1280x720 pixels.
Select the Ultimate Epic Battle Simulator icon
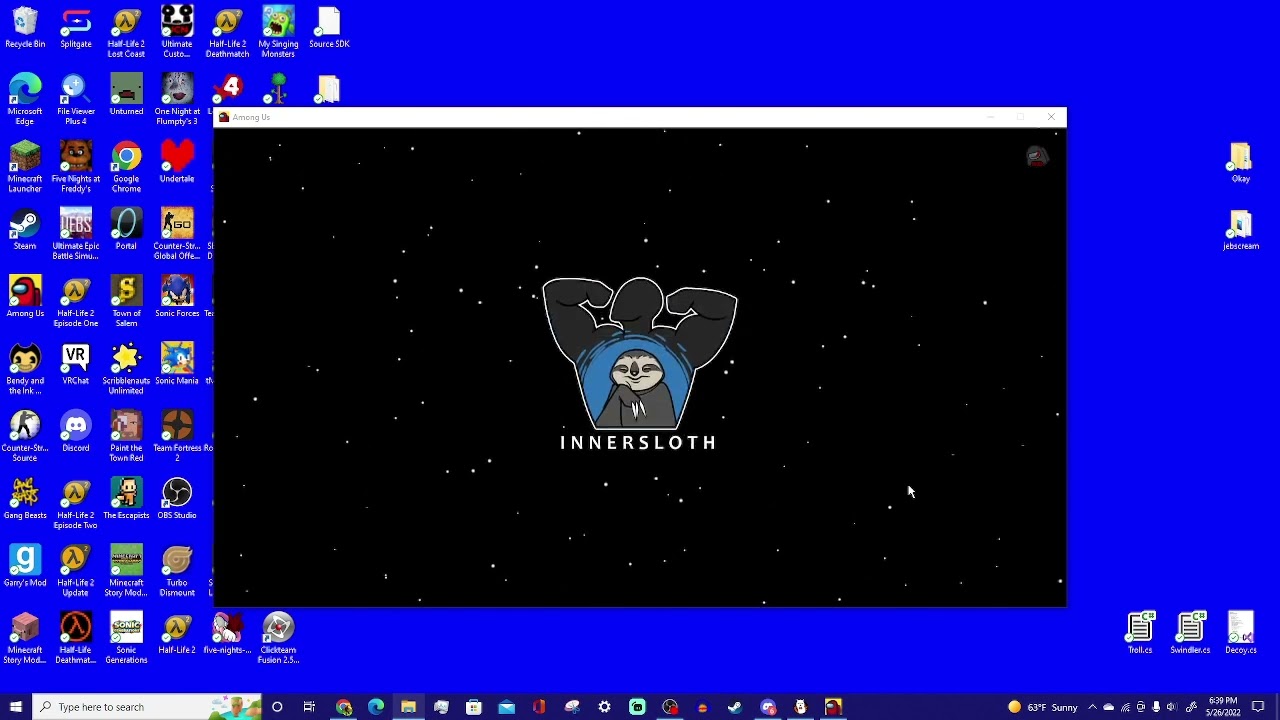click(x=76, y=234)
